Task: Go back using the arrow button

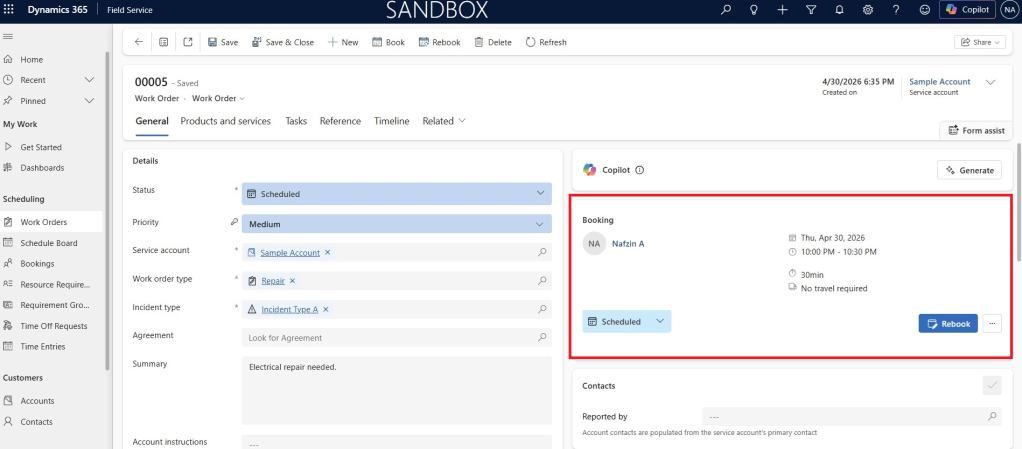Action: pyautogui.click(x=139, y=42)
